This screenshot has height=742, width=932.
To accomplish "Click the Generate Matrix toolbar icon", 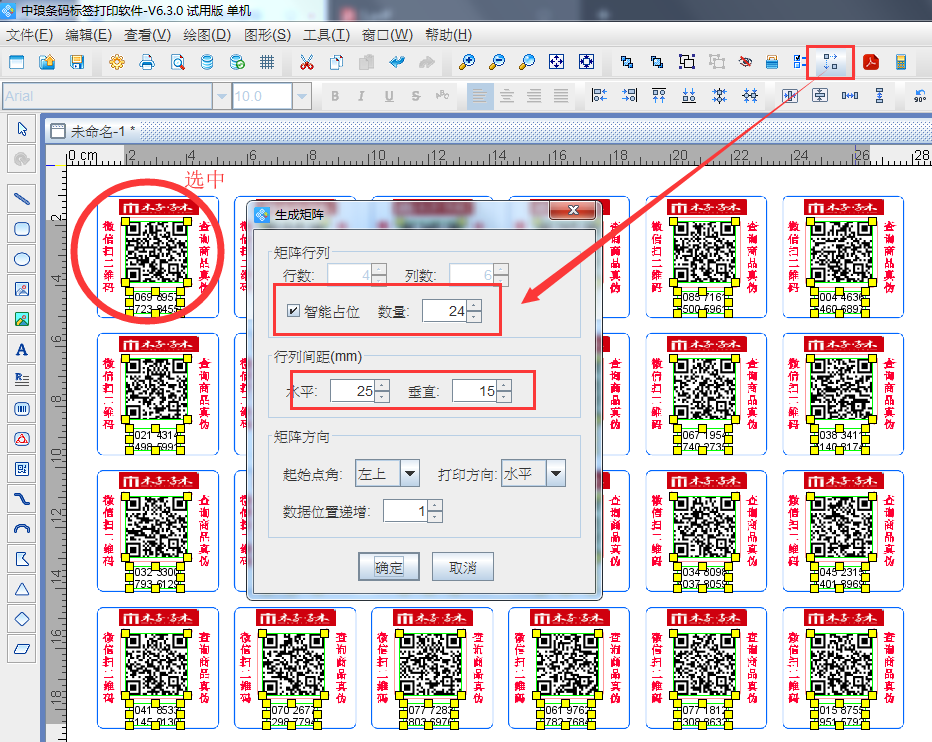I will click(x=829, y=62).
